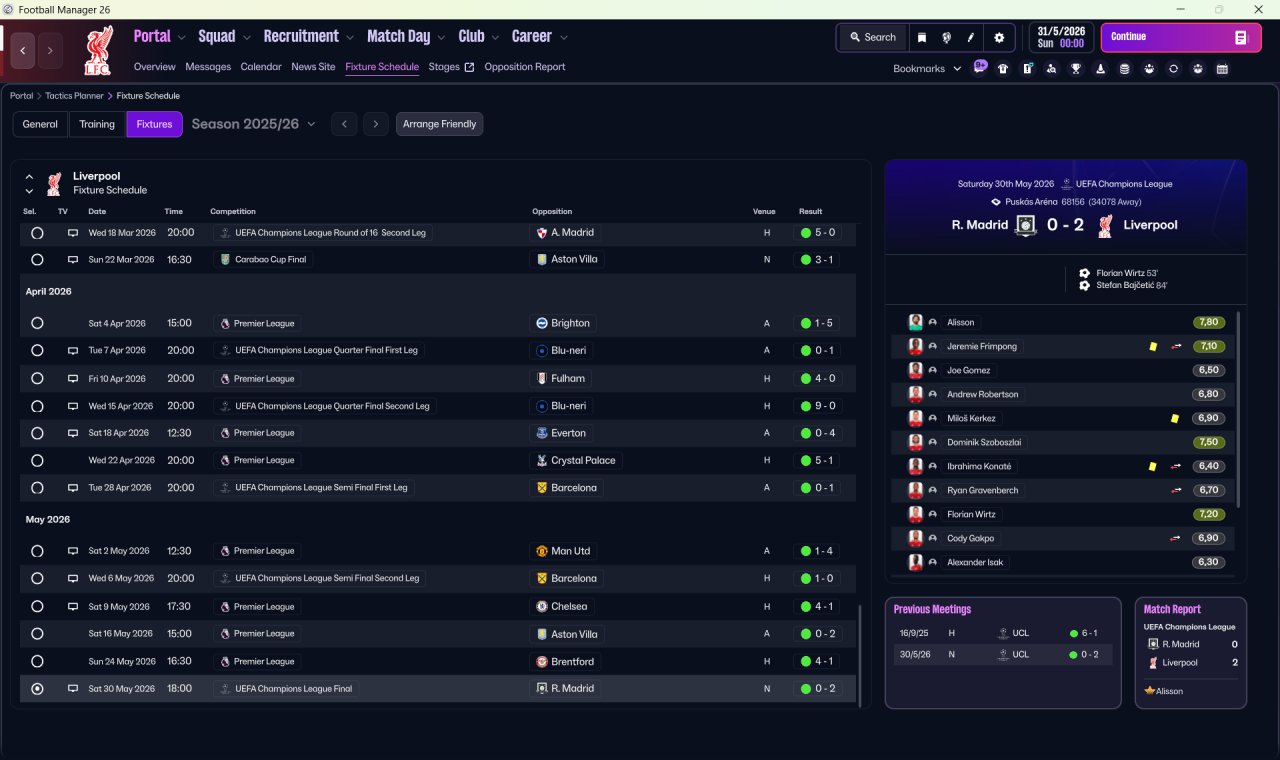Open the Messages tab
Screen dimensions: 1280x760
[208, 67]
